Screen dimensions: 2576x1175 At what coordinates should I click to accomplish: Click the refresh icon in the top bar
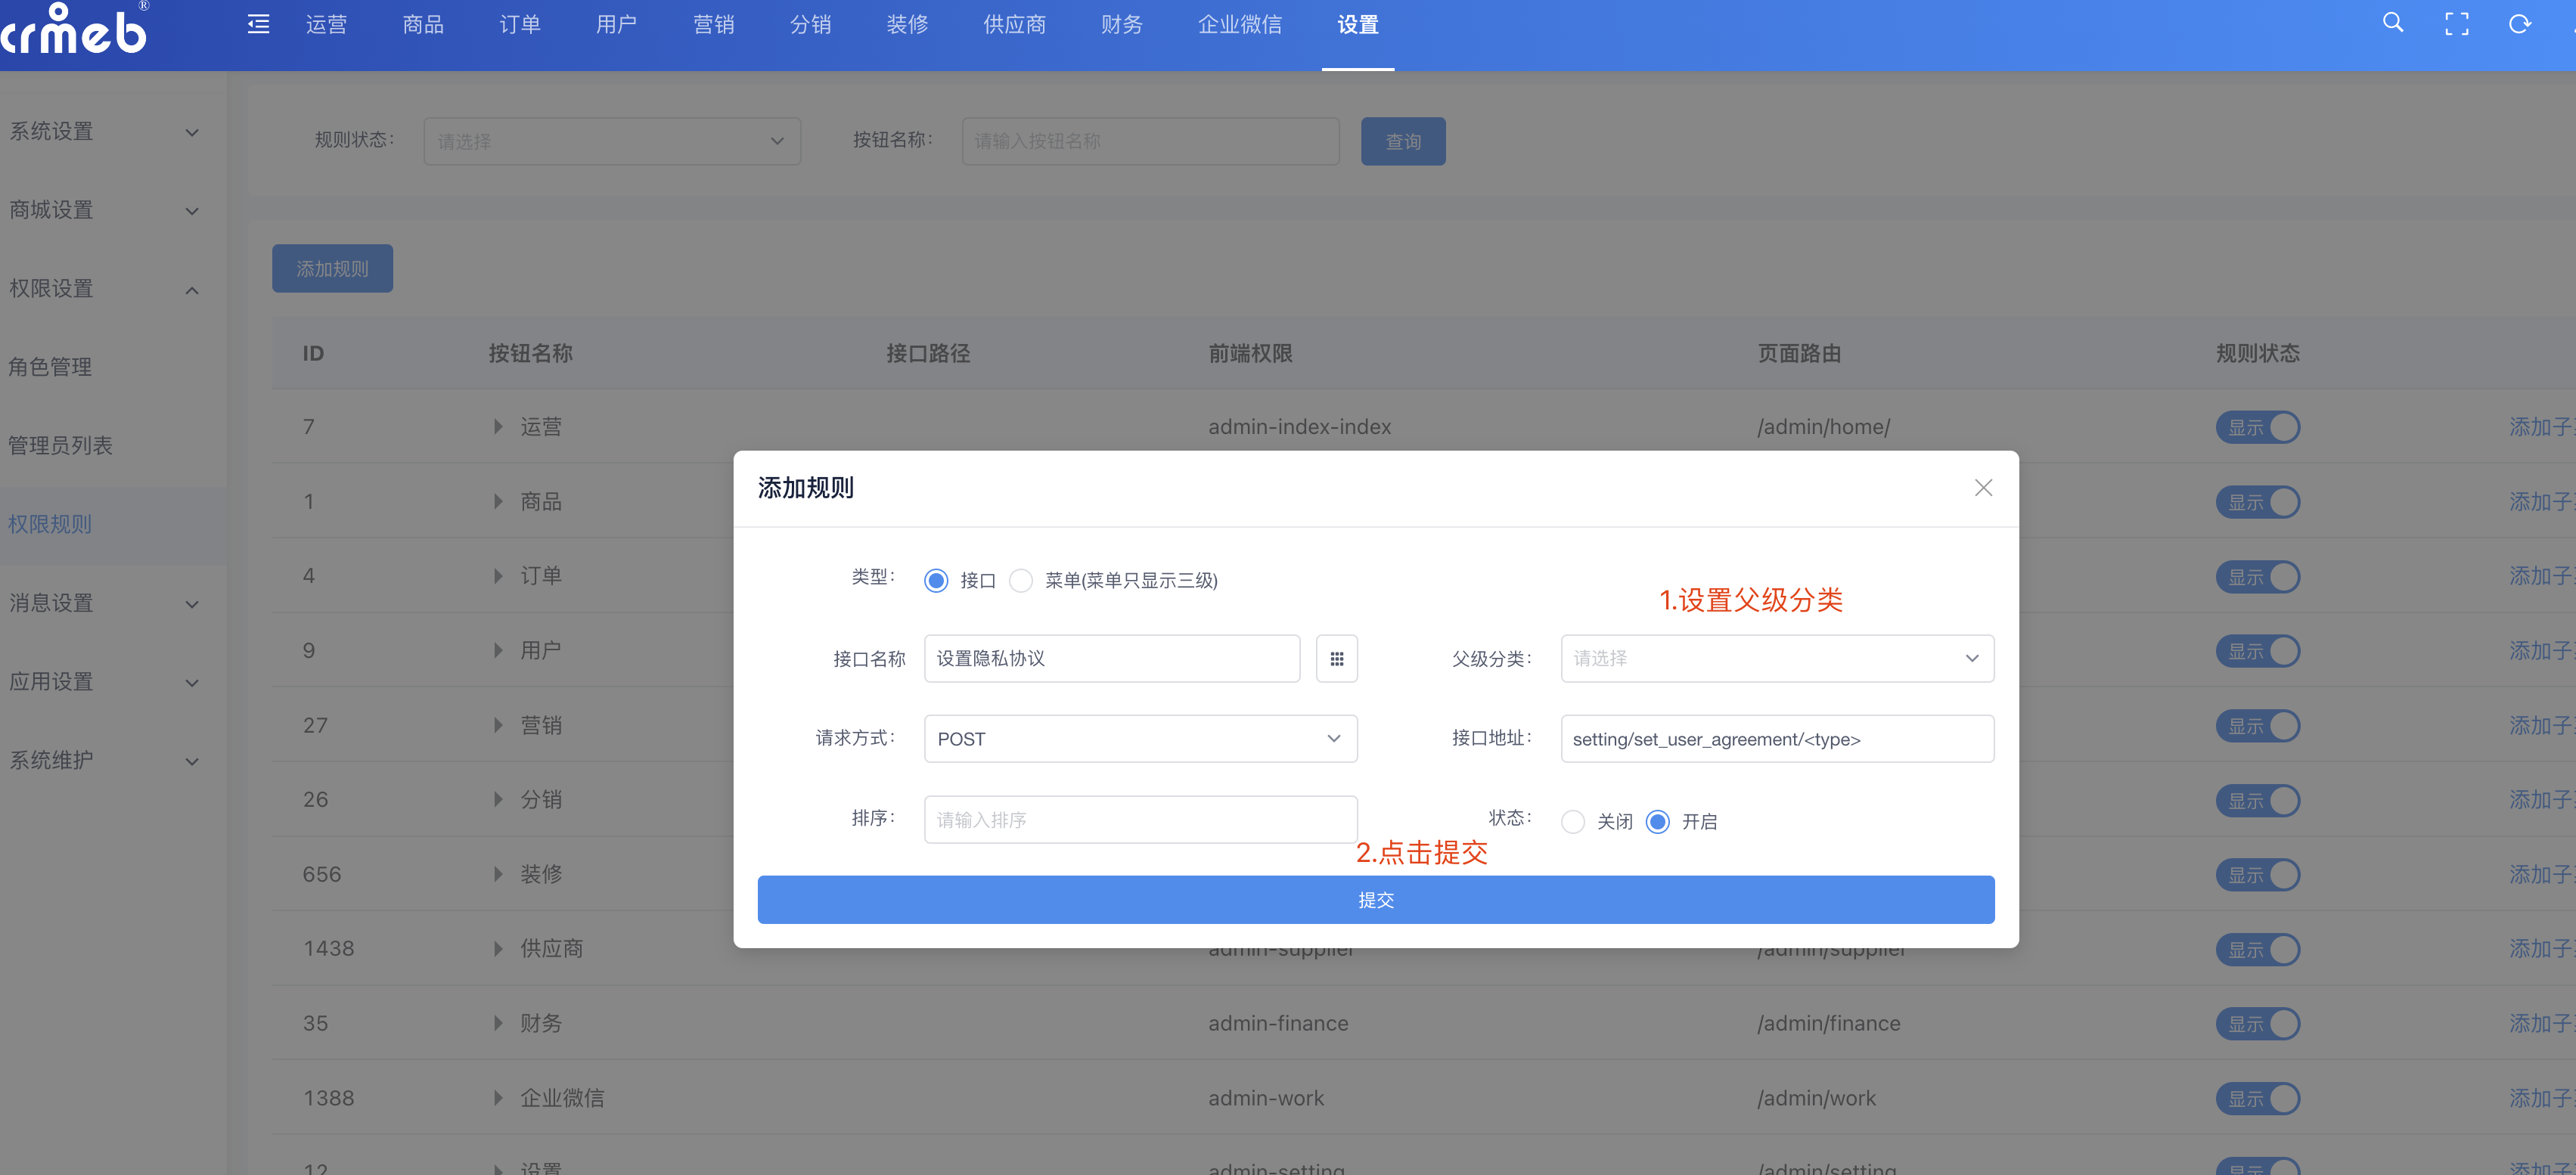[2519, 24]
